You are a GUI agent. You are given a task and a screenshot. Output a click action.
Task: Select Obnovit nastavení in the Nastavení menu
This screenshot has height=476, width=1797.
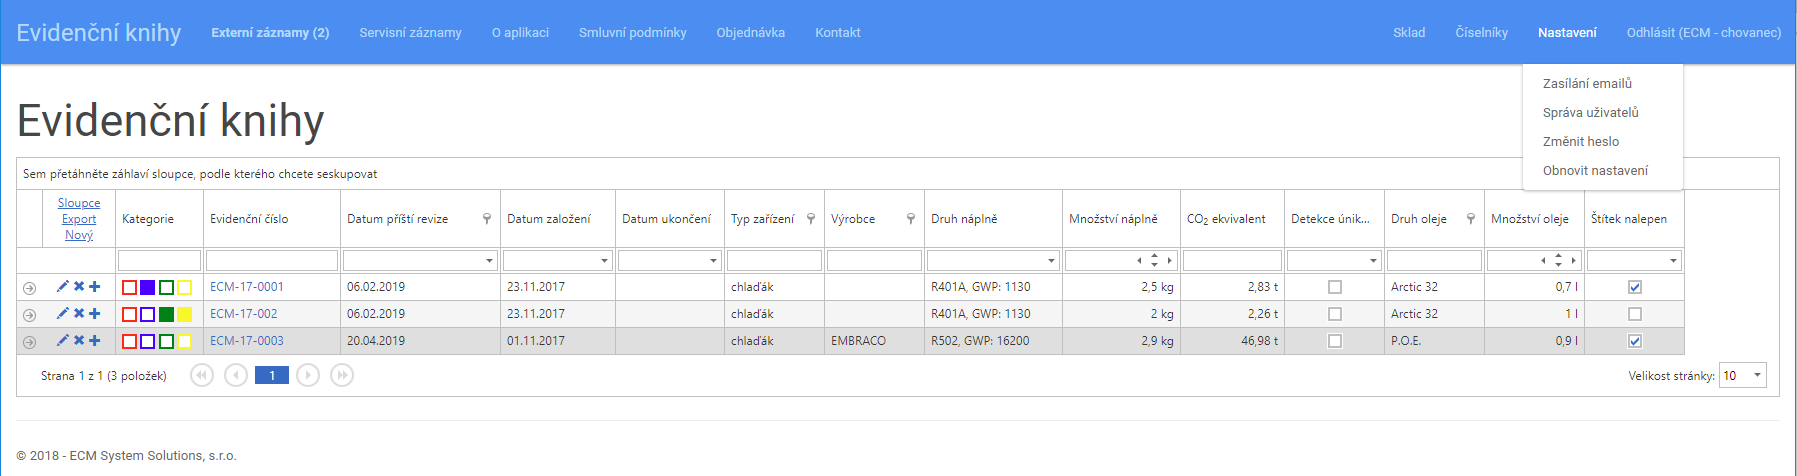pyautogui.click(x=1595, y=170)
